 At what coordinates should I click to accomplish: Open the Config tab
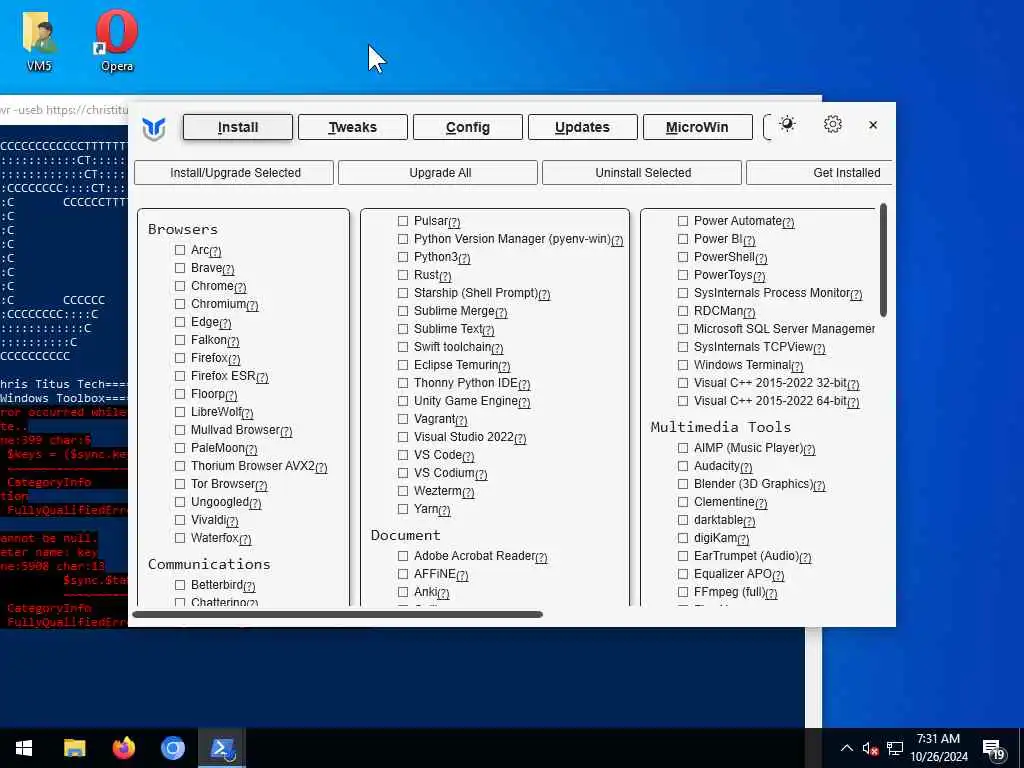click(x=468, y=127)
